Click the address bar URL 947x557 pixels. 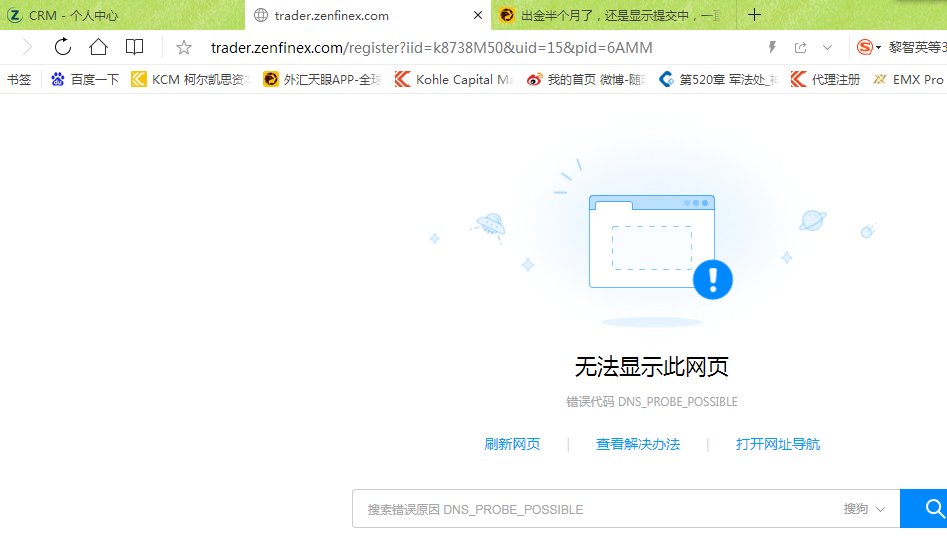pyautogui.click(x=431, y=48)
